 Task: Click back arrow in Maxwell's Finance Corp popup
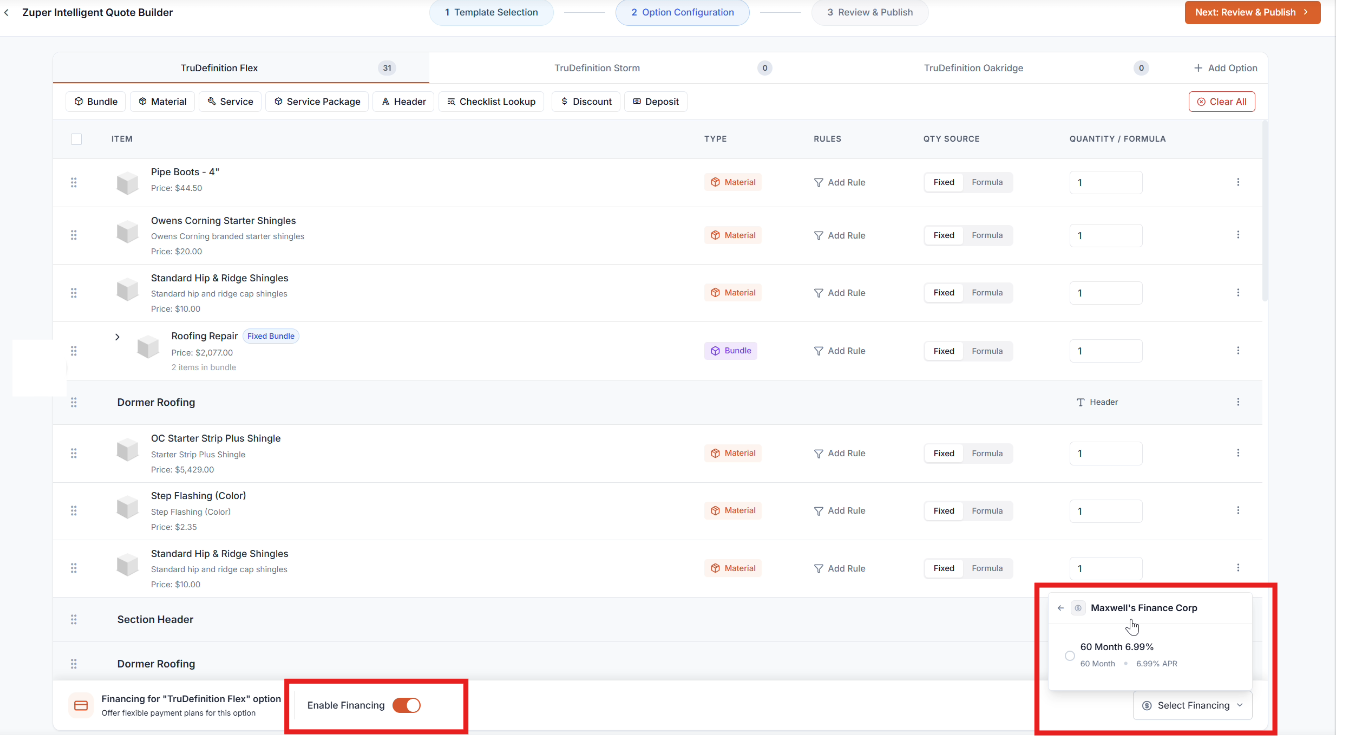(1061, 608)
